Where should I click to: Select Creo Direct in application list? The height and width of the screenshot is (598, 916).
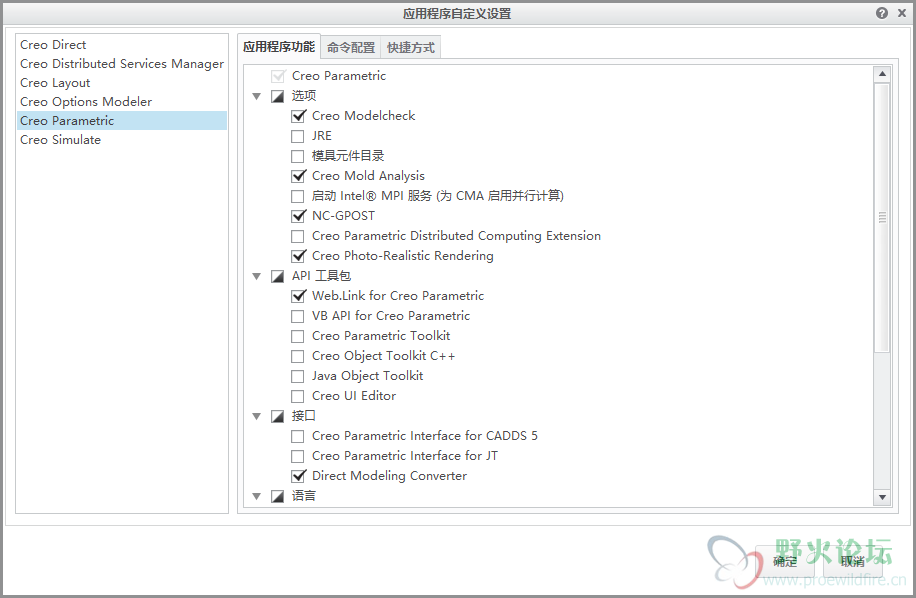point(122,44)
